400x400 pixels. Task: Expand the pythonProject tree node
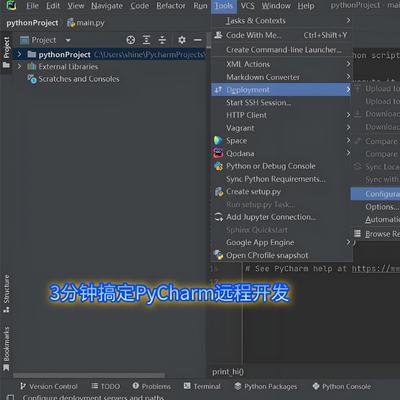tap(19, 54)
